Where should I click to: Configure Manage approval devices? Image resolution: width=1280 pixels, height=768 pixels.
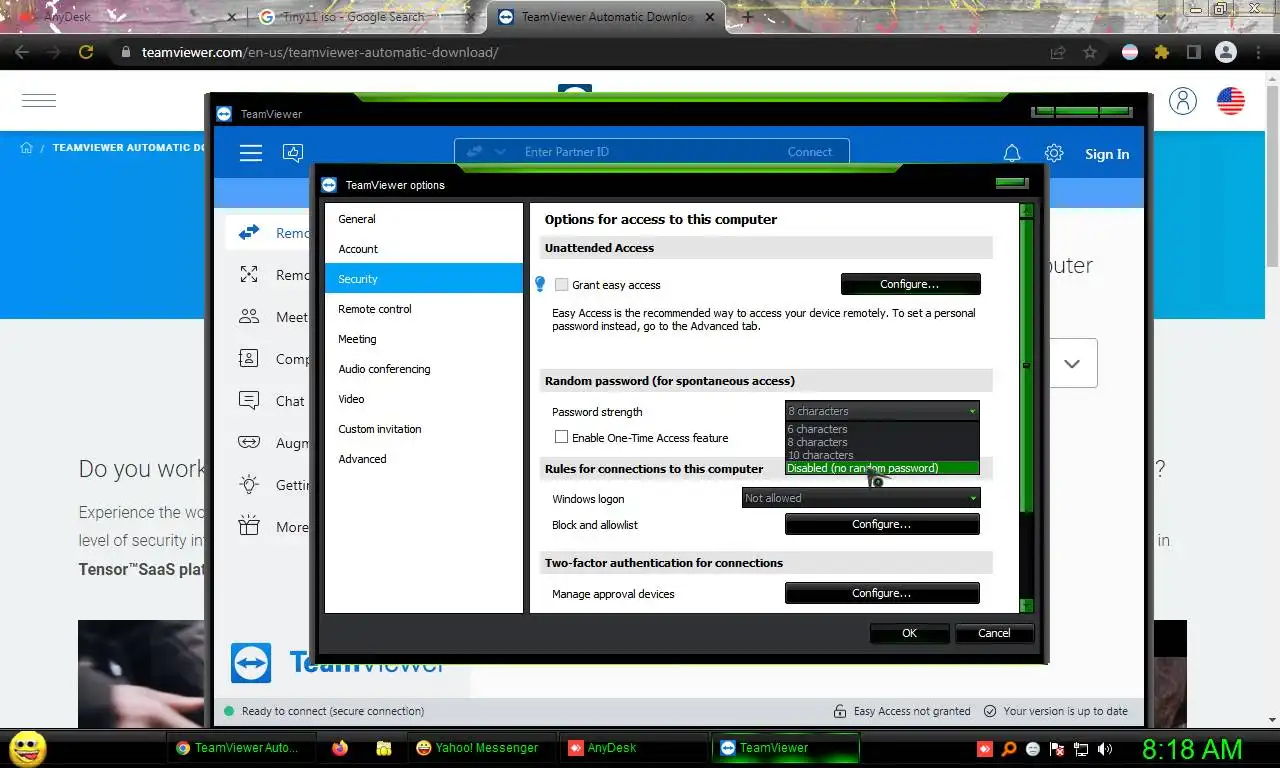click(x=882, y=593)
